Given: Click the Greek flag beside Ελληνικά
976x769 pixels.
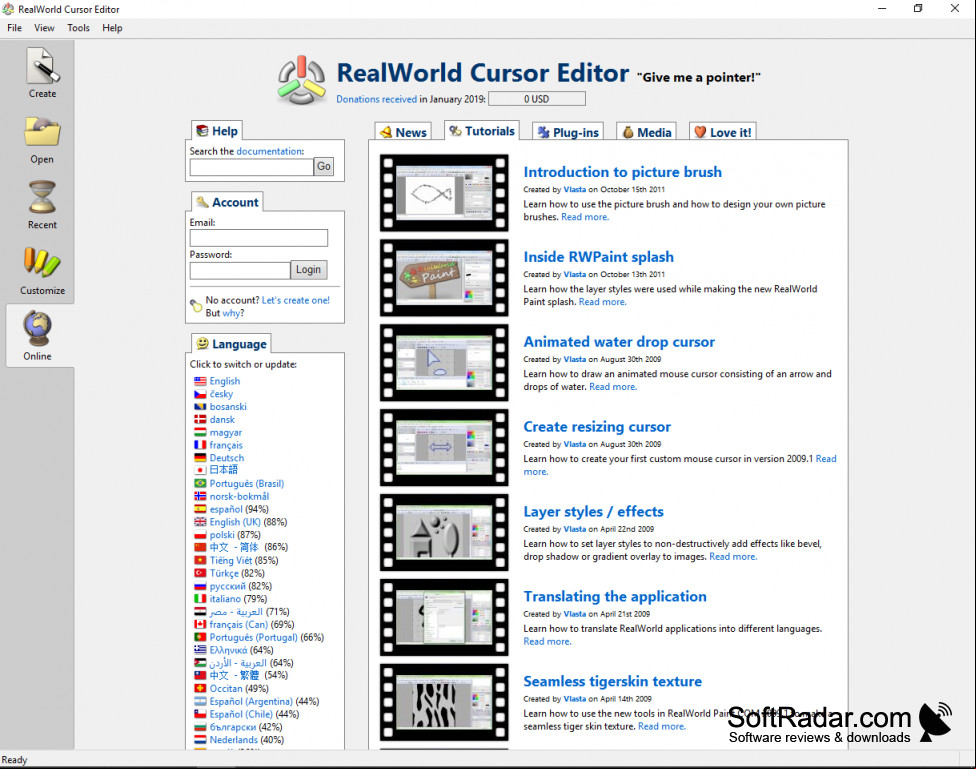Looking at the screenshot, I should pyautogui.click(x=200, y=649).
